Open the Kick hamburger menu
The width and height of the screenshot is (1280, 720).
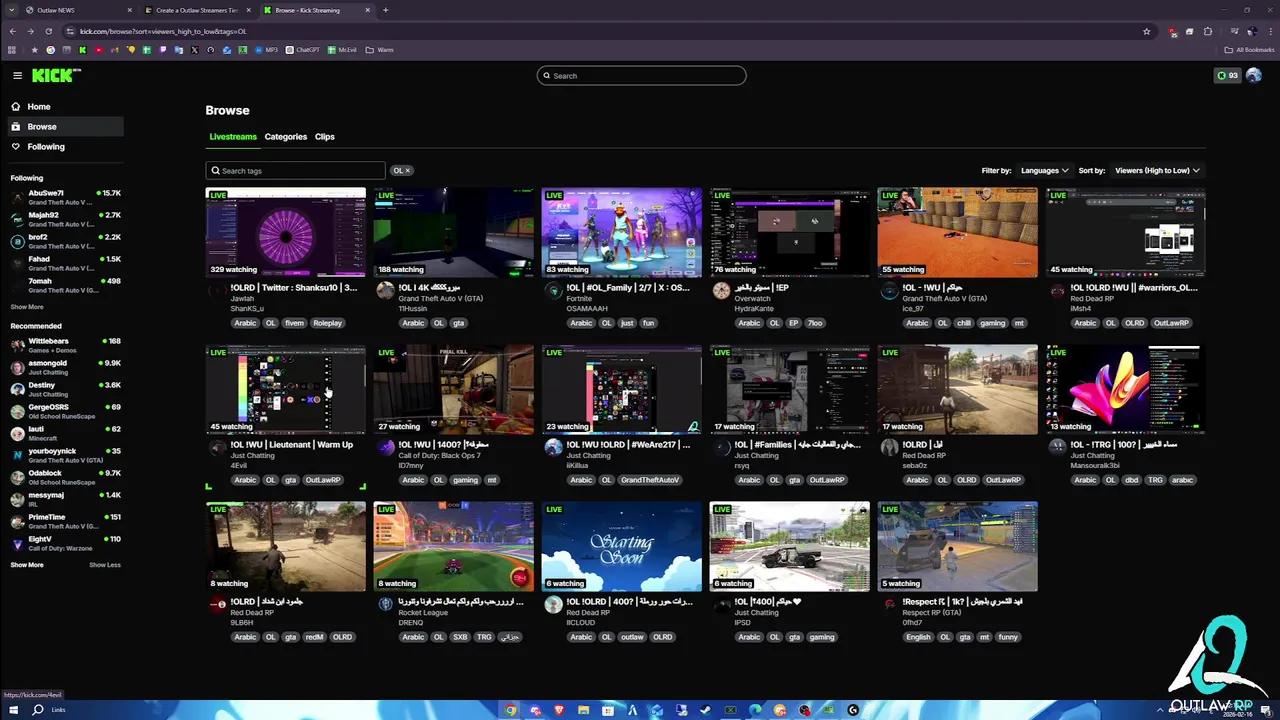(x=17, y=75)
